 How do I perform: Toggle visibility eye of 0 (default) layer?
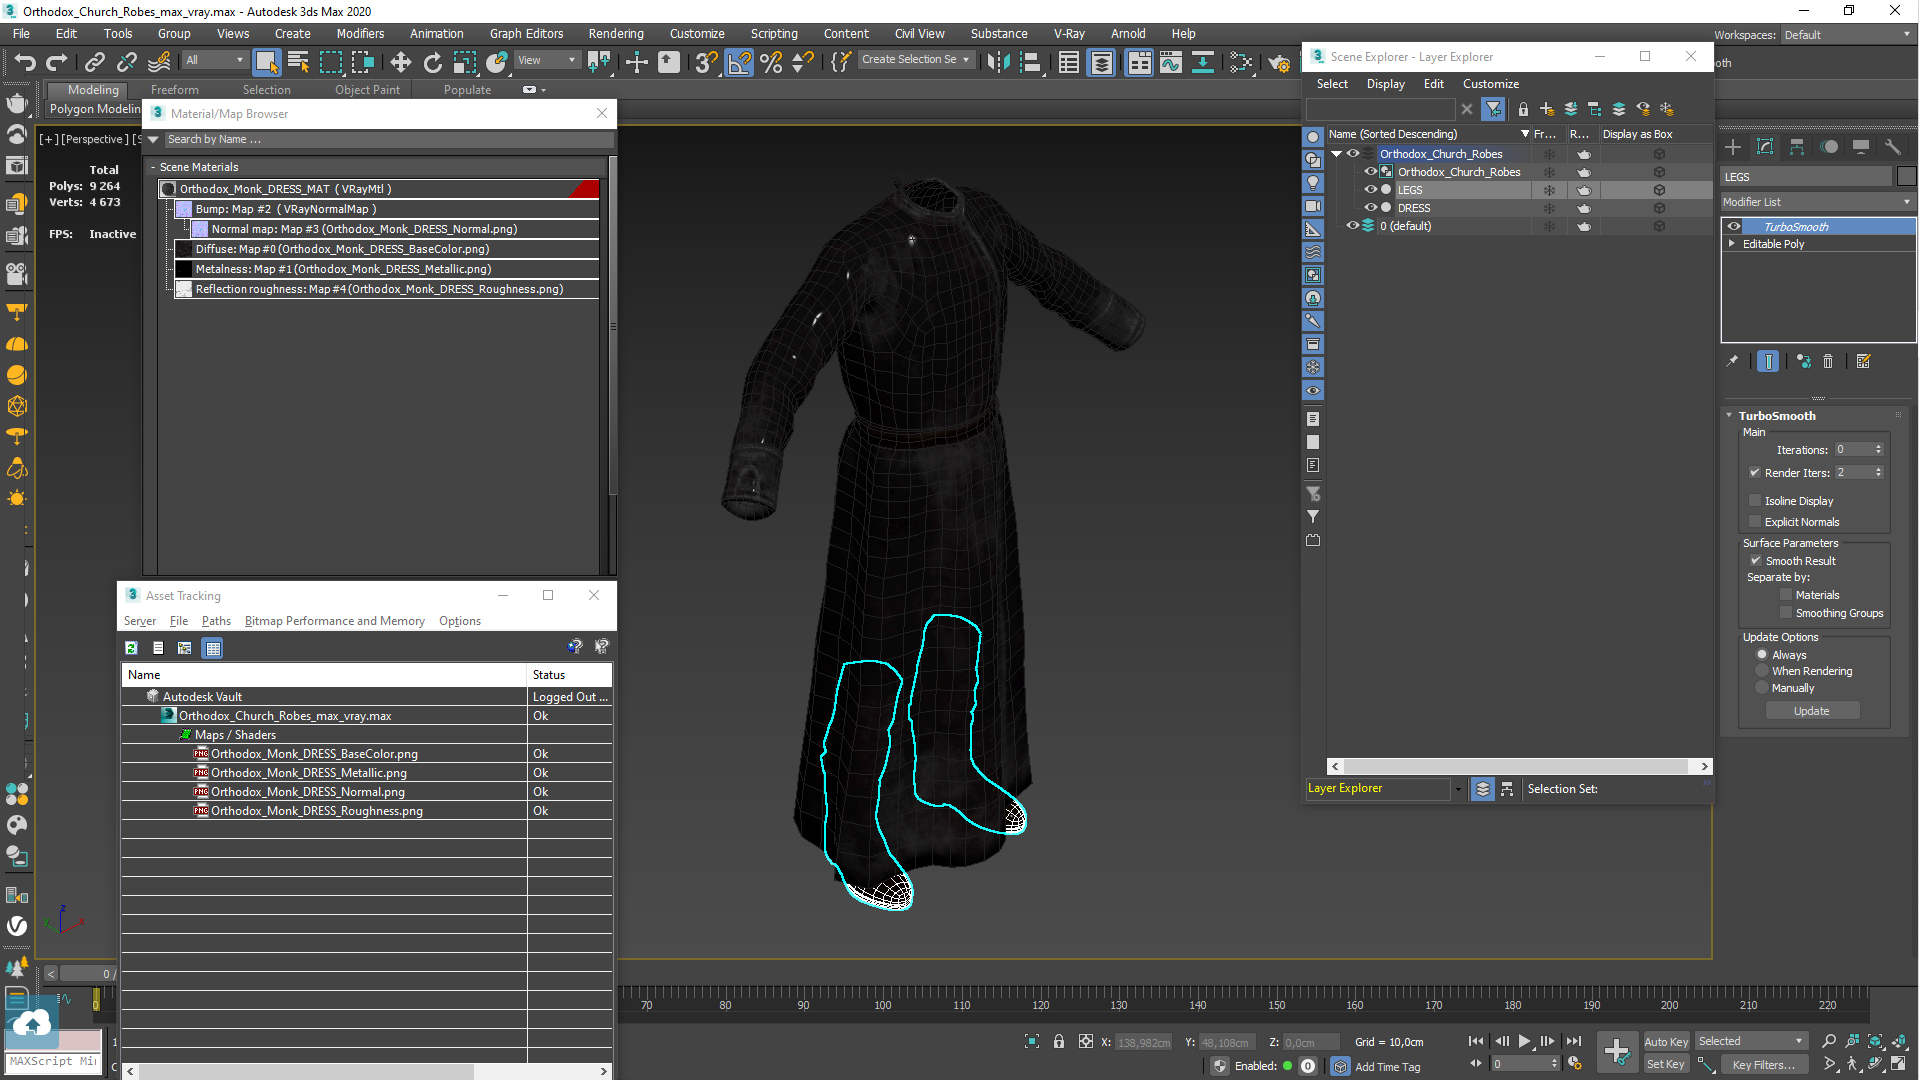tap(1352, 226)
